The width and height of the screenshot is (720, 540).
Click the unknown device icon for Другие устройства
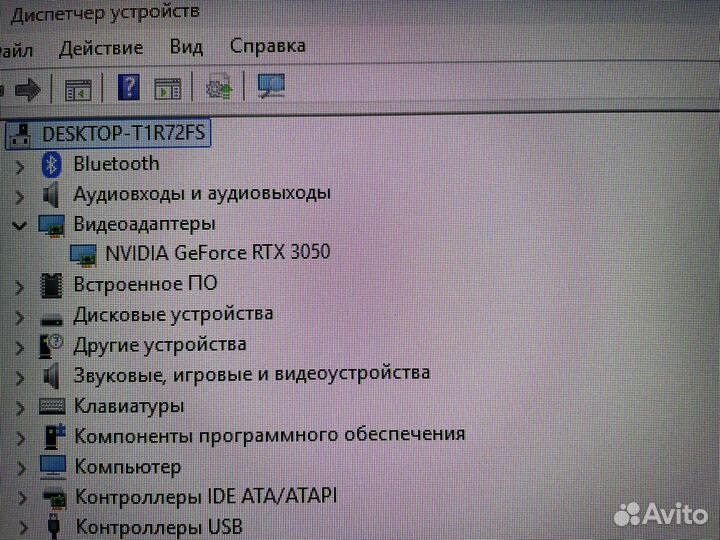(x=51, y=346)
